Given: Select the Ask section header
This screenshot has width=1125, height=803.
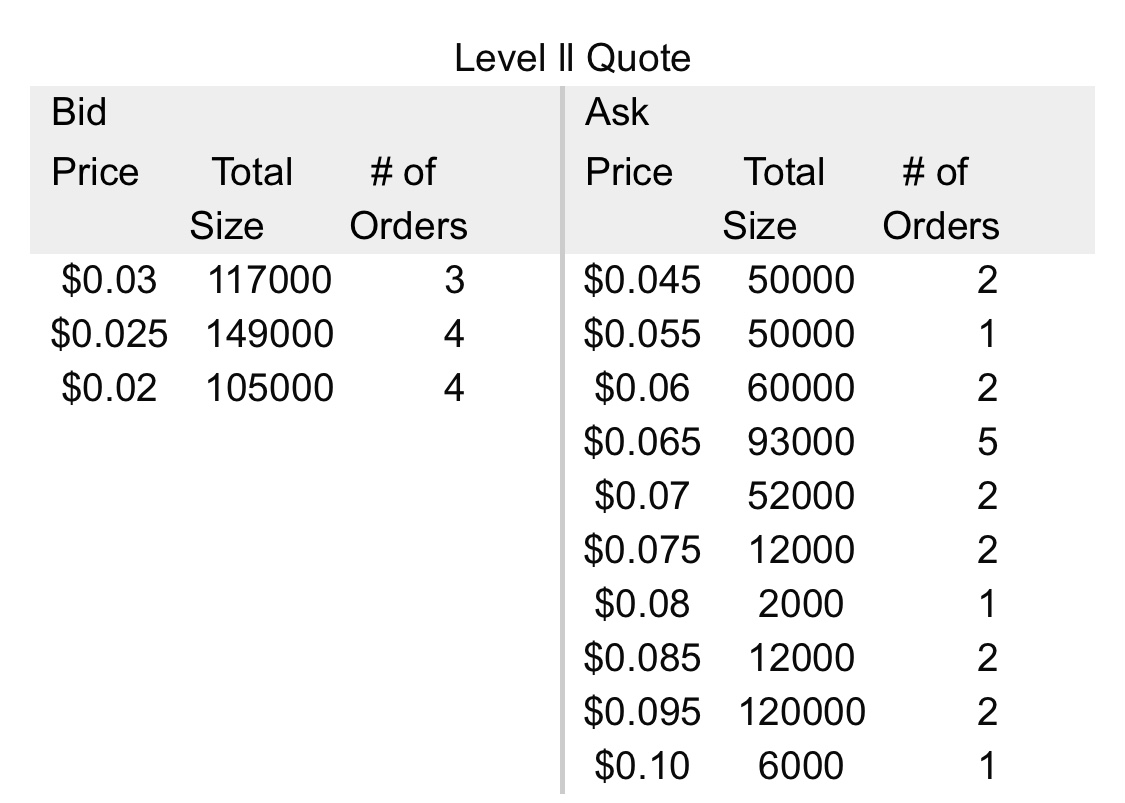Looking at the screenshot, I should tap(617, 112).
